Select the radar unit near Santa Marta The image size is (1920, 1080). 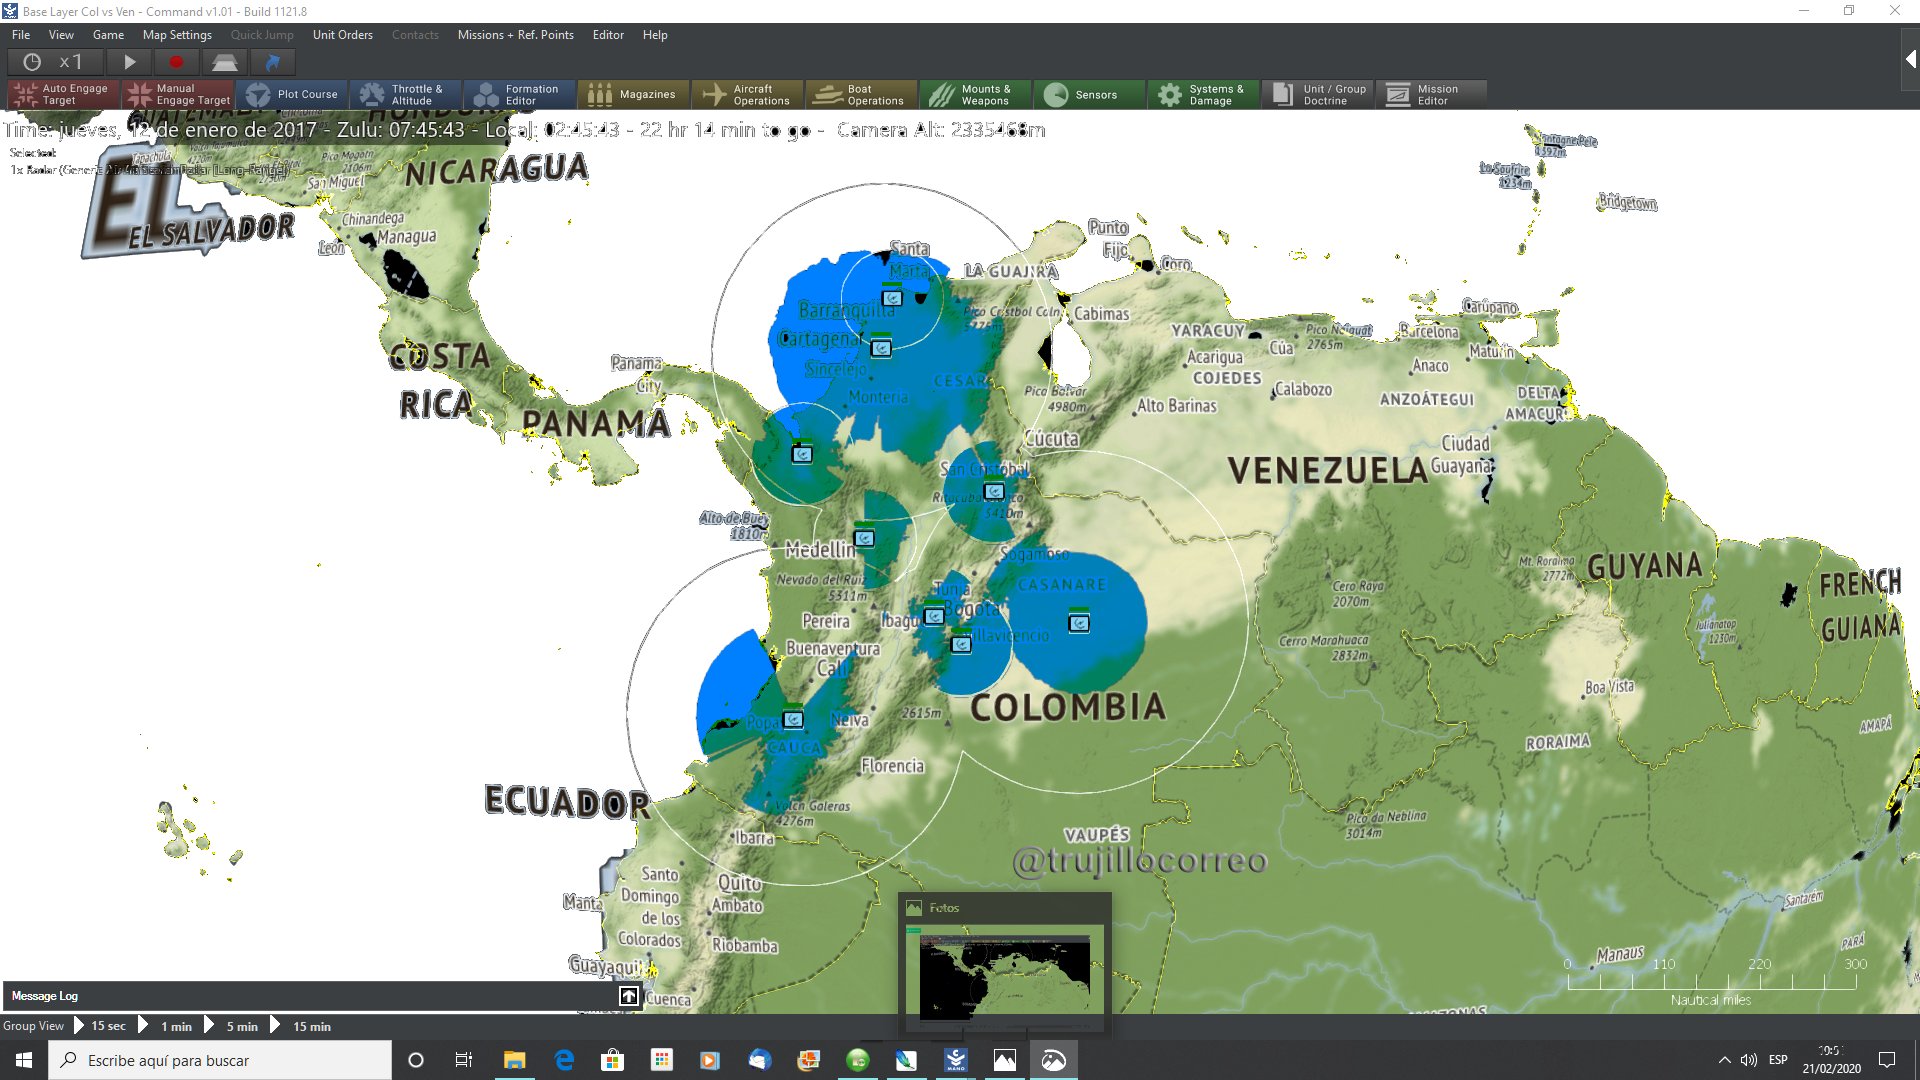892,297
